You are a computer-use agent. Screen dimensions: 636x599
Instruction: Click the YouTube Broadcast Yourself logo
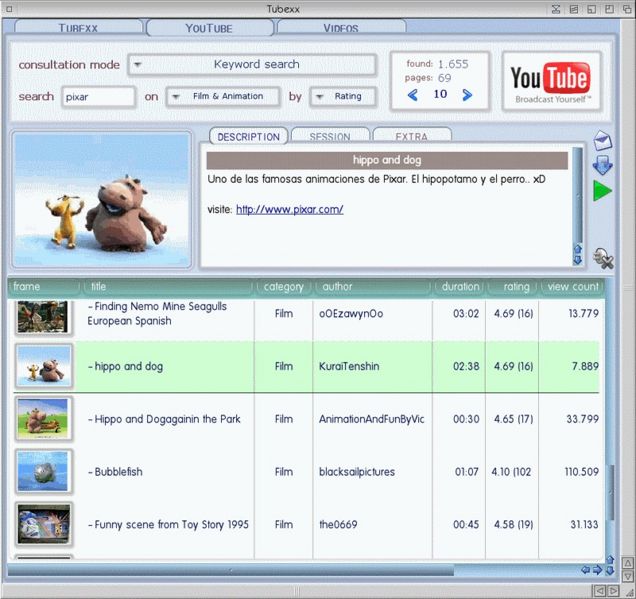(551, 81)
